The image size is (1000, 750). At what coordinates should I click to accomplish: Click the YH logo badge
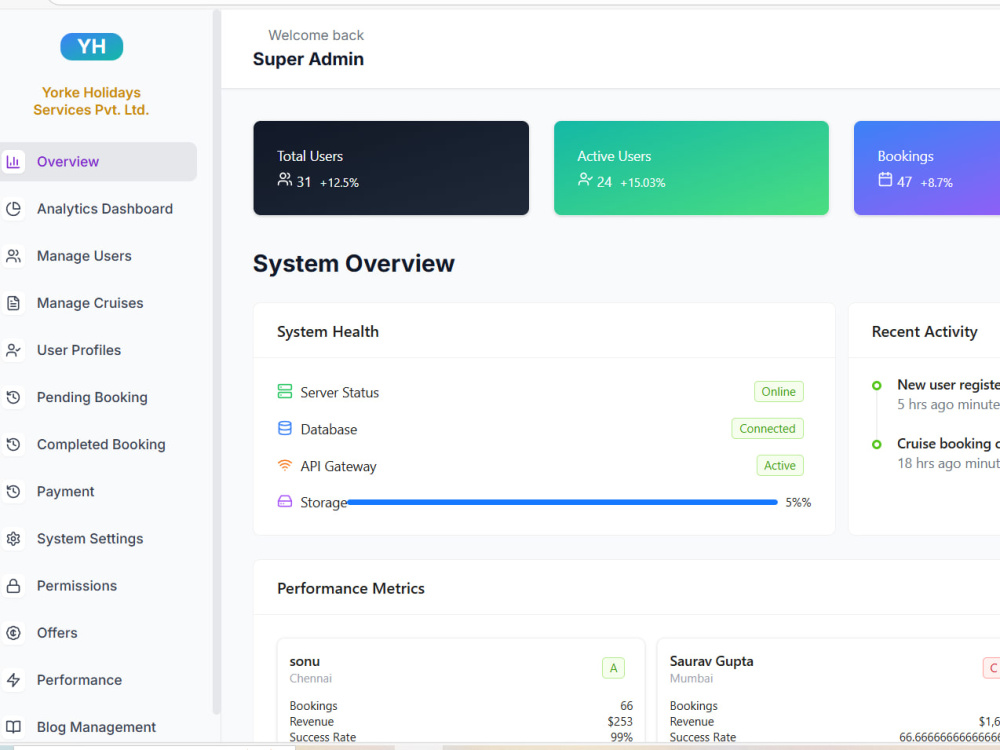(91, 47)
